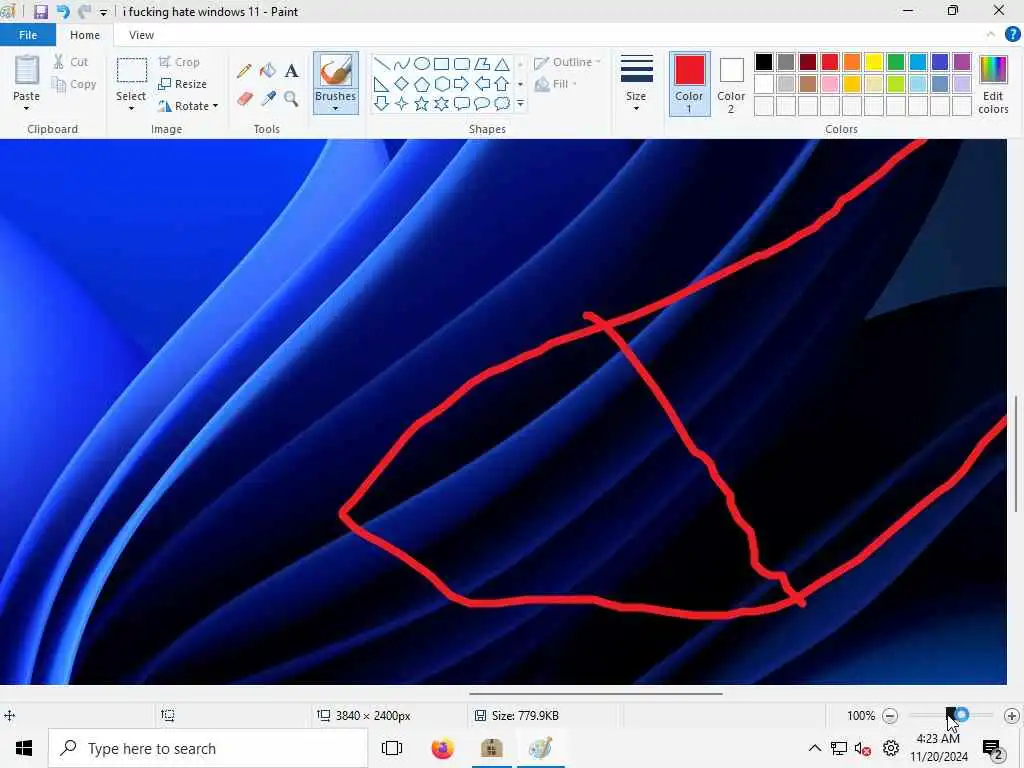
Task: Click the rectangular Select tool button
Action: click(131, 71)
